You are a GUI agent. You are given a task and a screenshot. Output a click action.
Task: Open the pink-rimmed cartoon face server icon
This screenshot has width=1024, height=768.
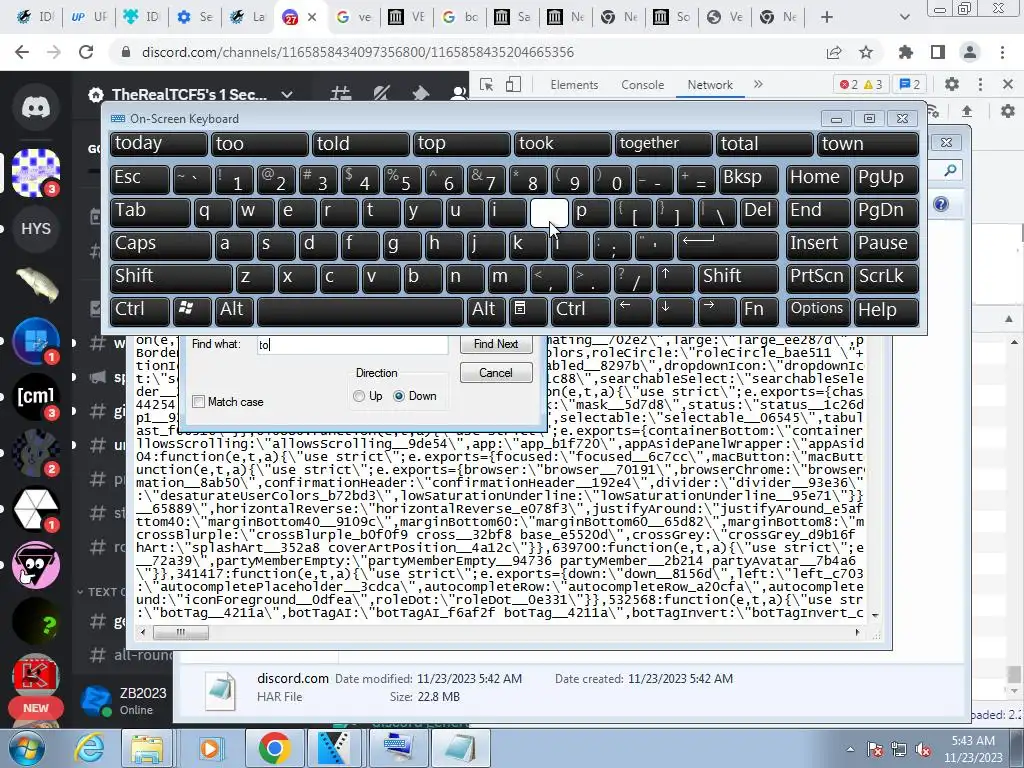(36, 565)
